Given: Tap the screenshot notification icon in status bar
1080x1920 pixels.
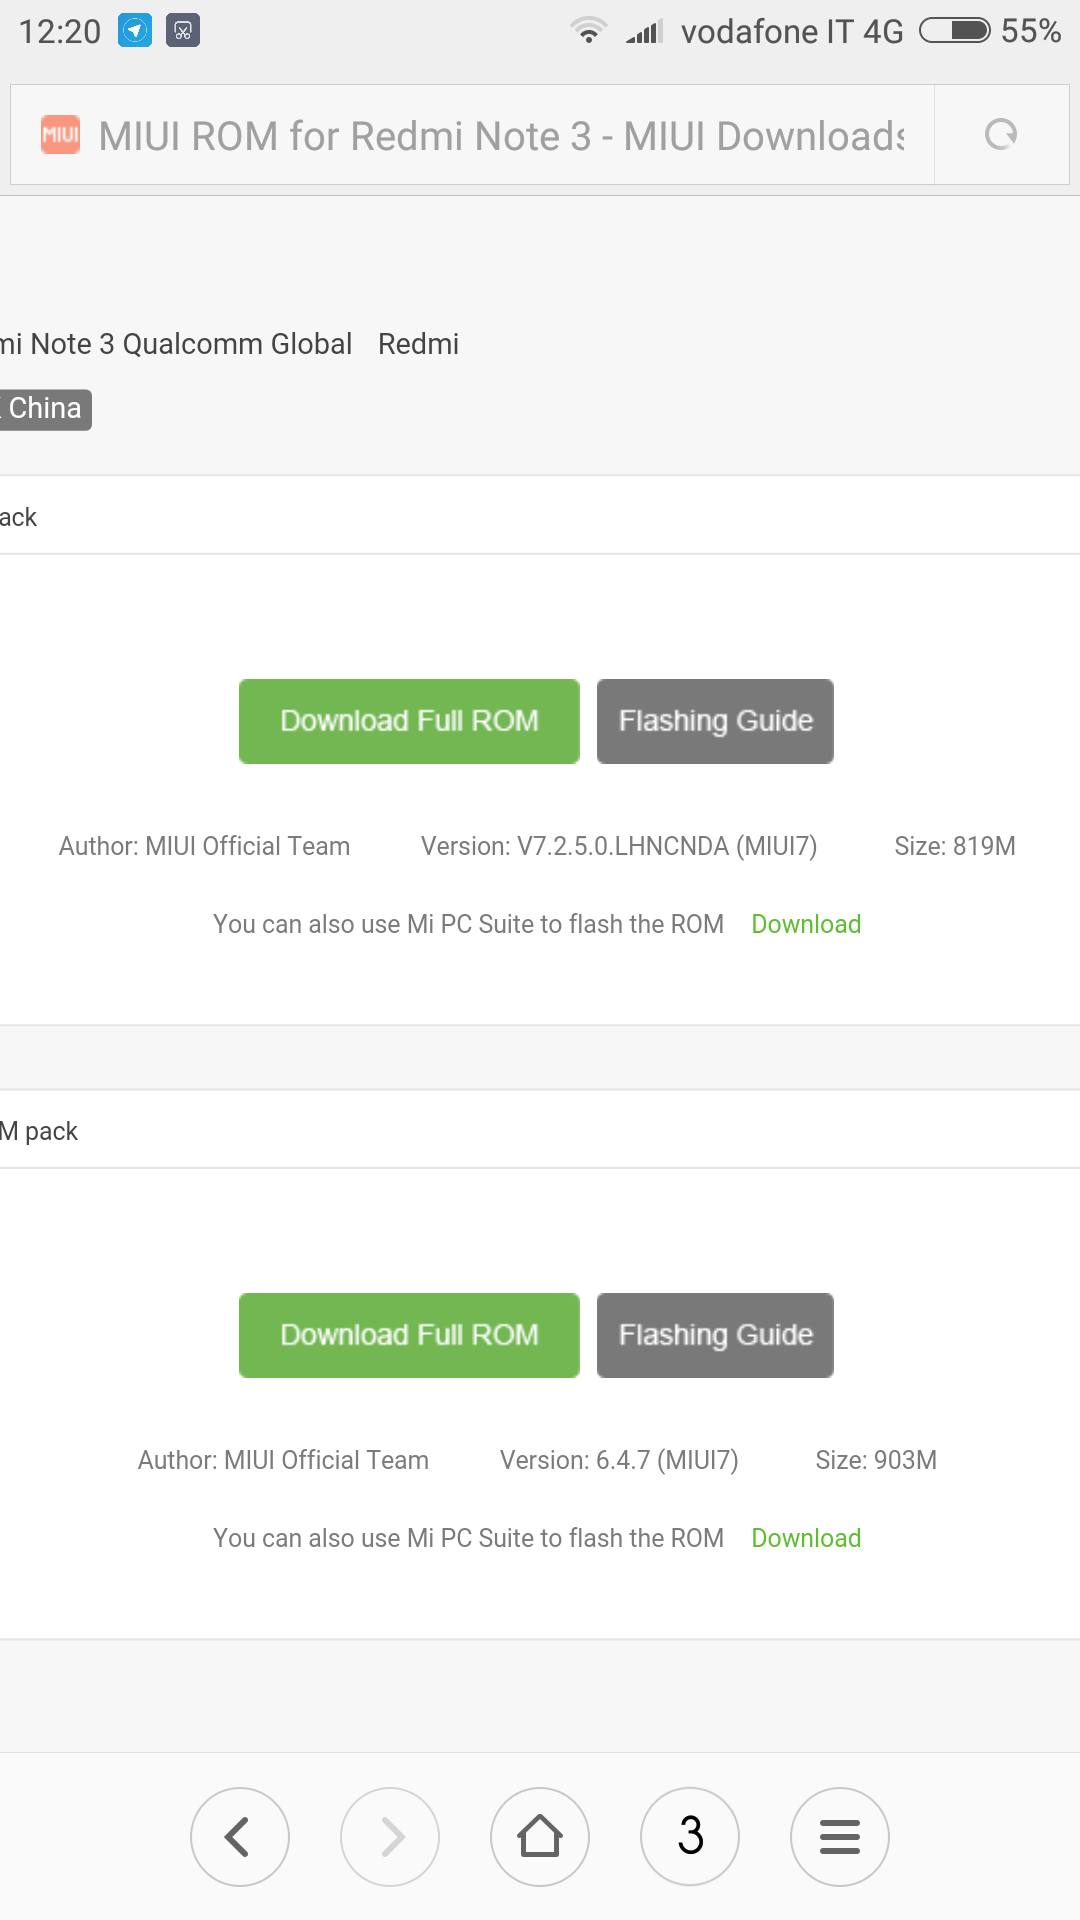Looking at the screenshot, I should tap(182, 31).
